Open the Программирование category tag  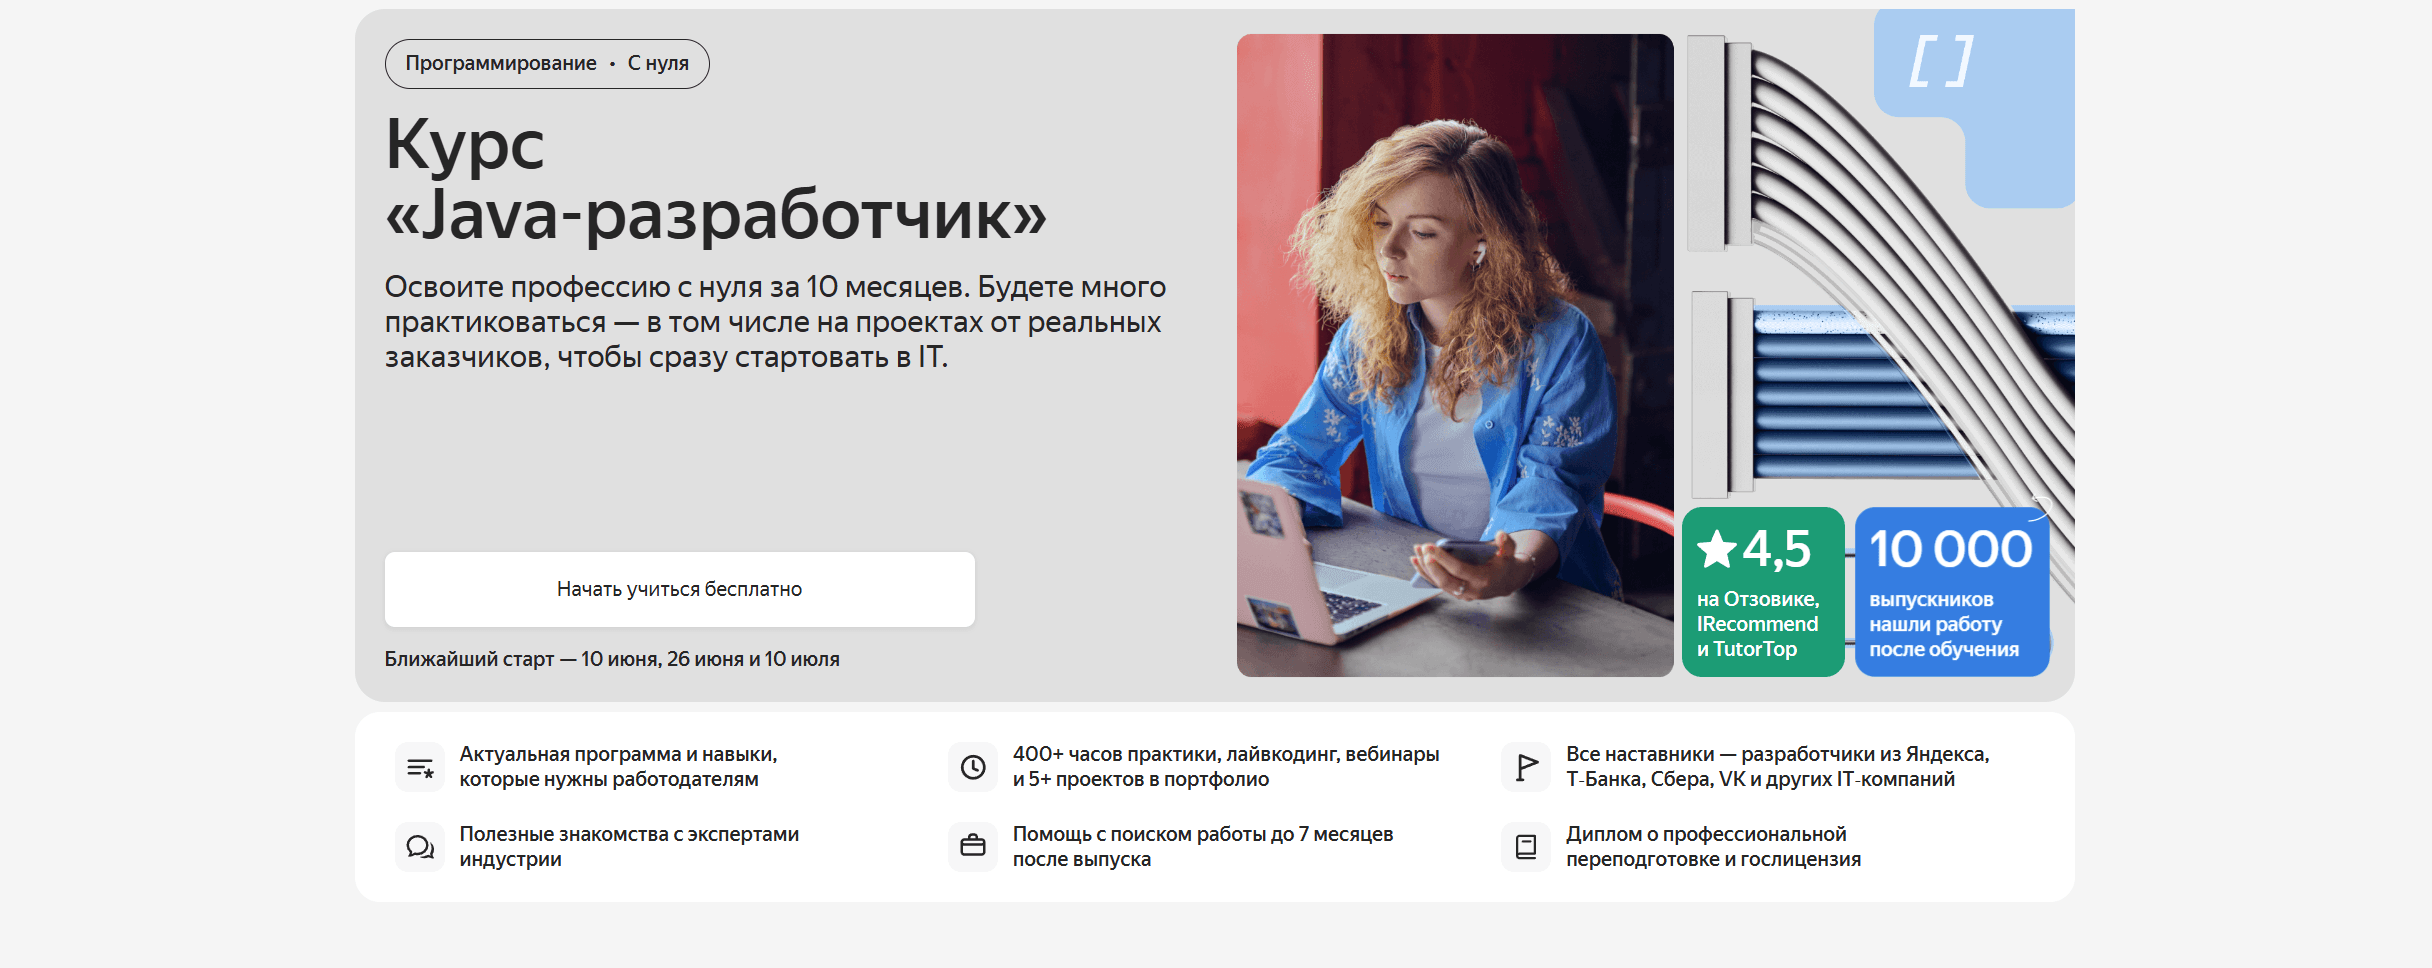pos(501,63)
